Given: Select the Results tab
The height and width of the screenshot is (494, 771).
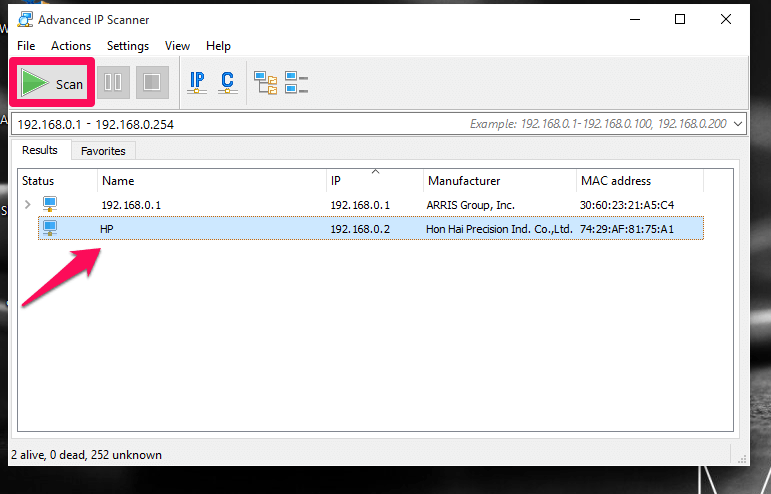Looking at the screenshot, I should pos(40,150).
